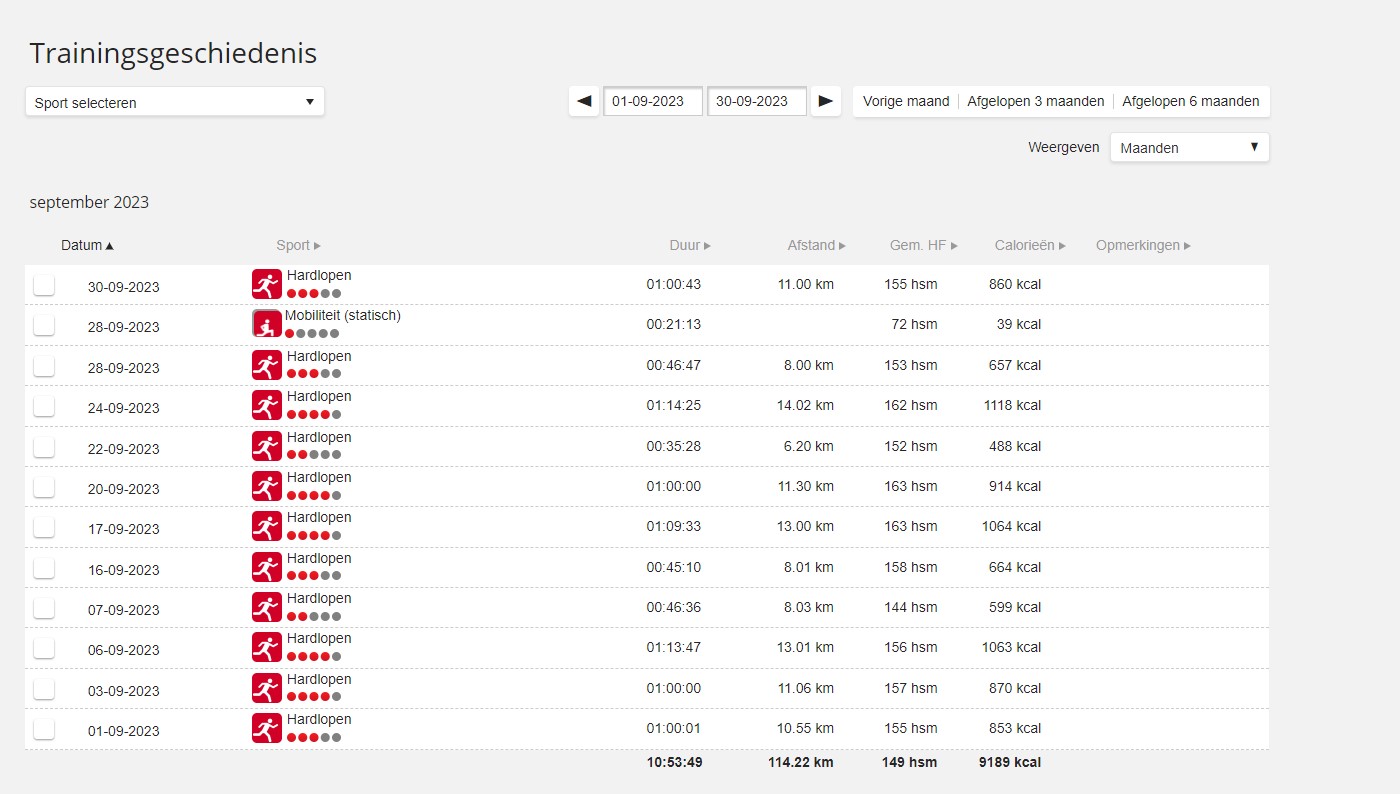
Task: Show Afgelopen 6 maanden period
Action: point(1191,101)
